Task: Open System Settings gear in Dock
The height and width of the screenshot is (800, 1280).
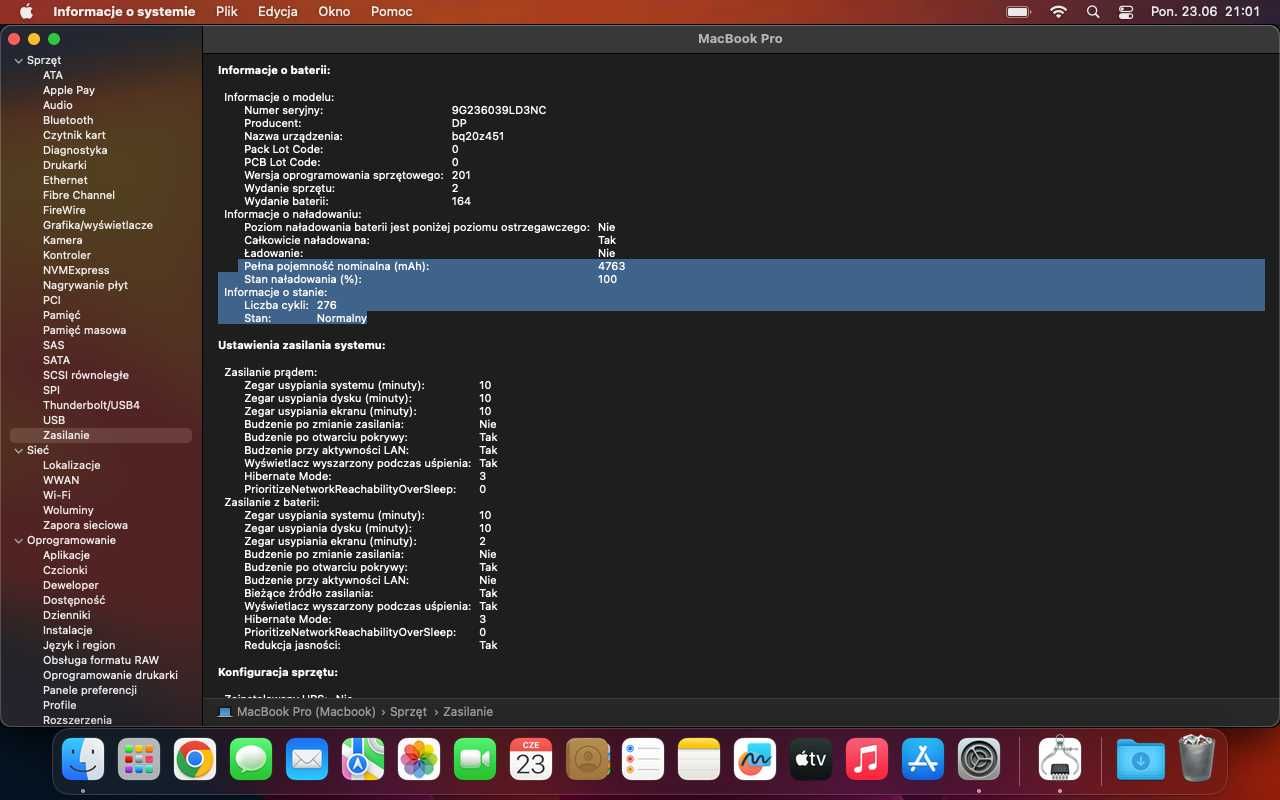Action: tap(979, 760)
